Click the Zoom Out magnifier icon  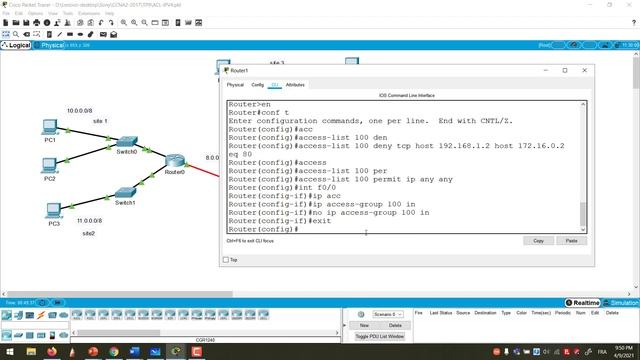click(144, 23)
